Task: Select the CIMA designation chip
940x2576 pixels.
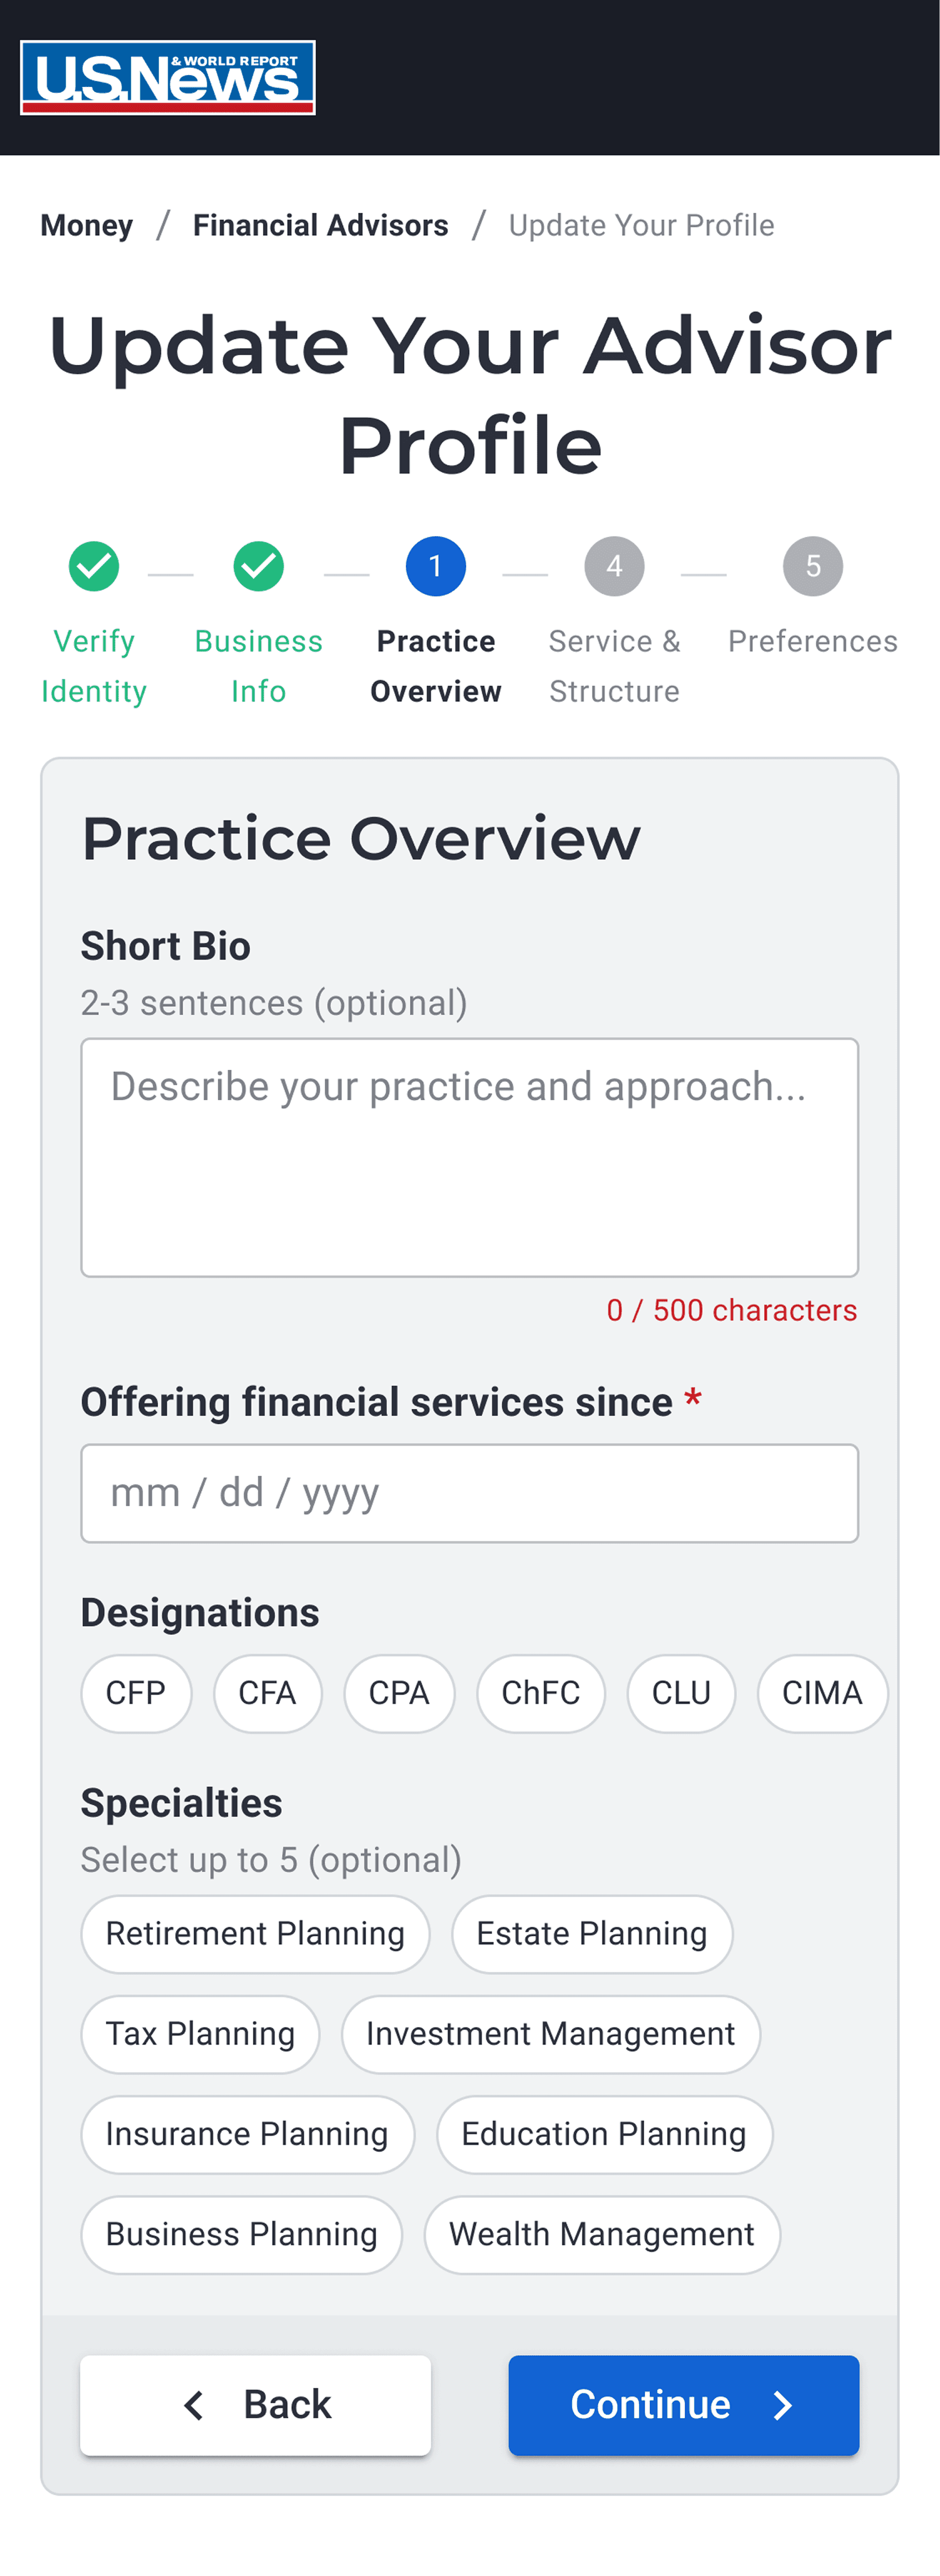Action: [x=822, y=1693]
